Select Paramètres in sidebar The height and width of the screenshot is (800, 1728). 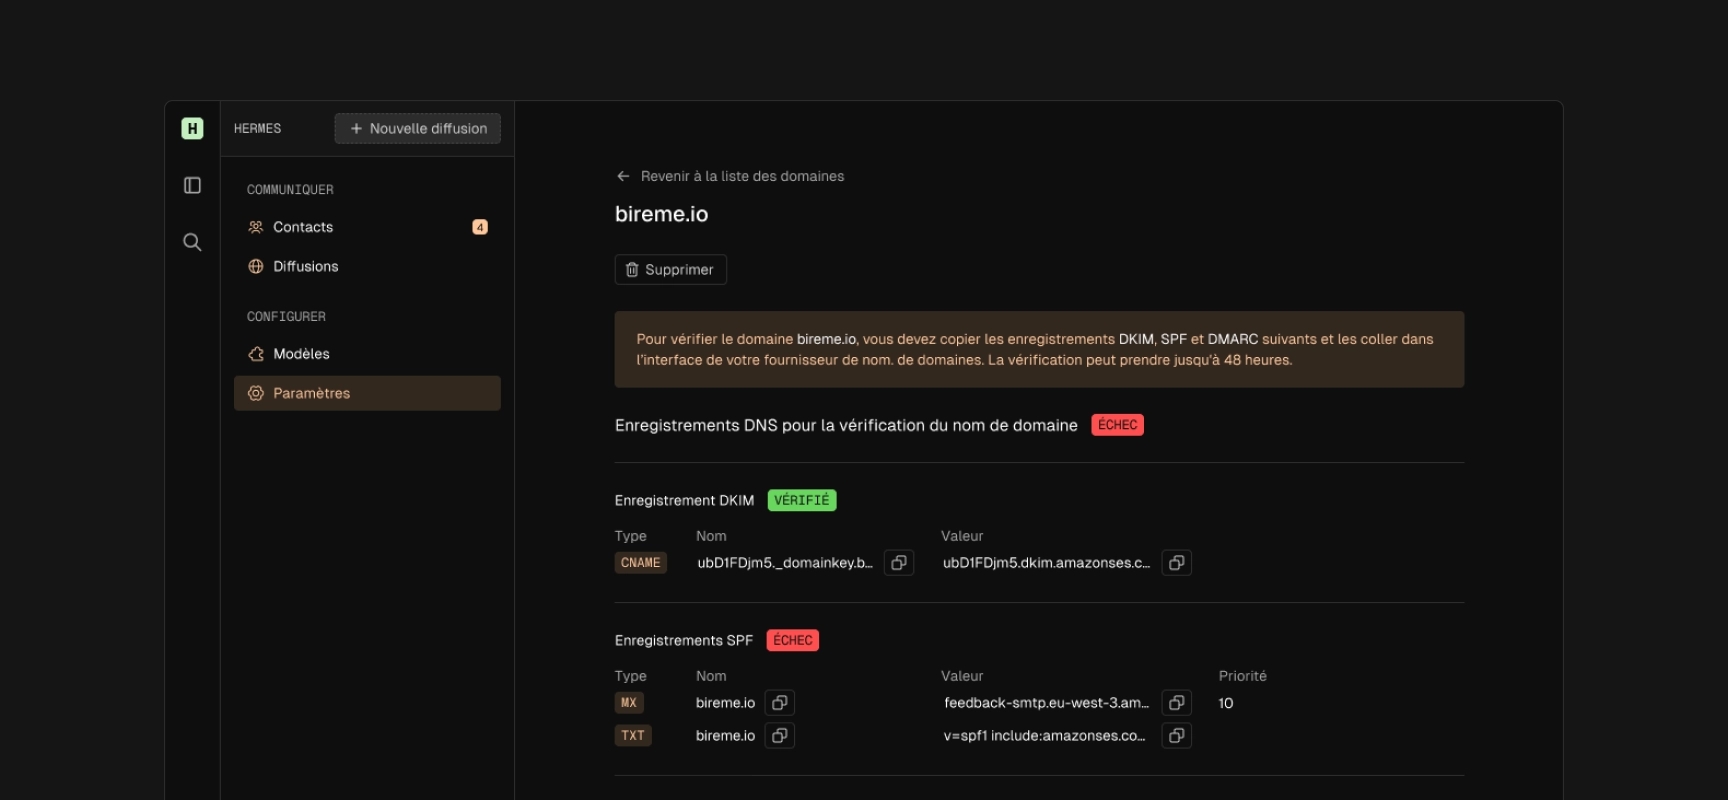(x=367, y=393)
